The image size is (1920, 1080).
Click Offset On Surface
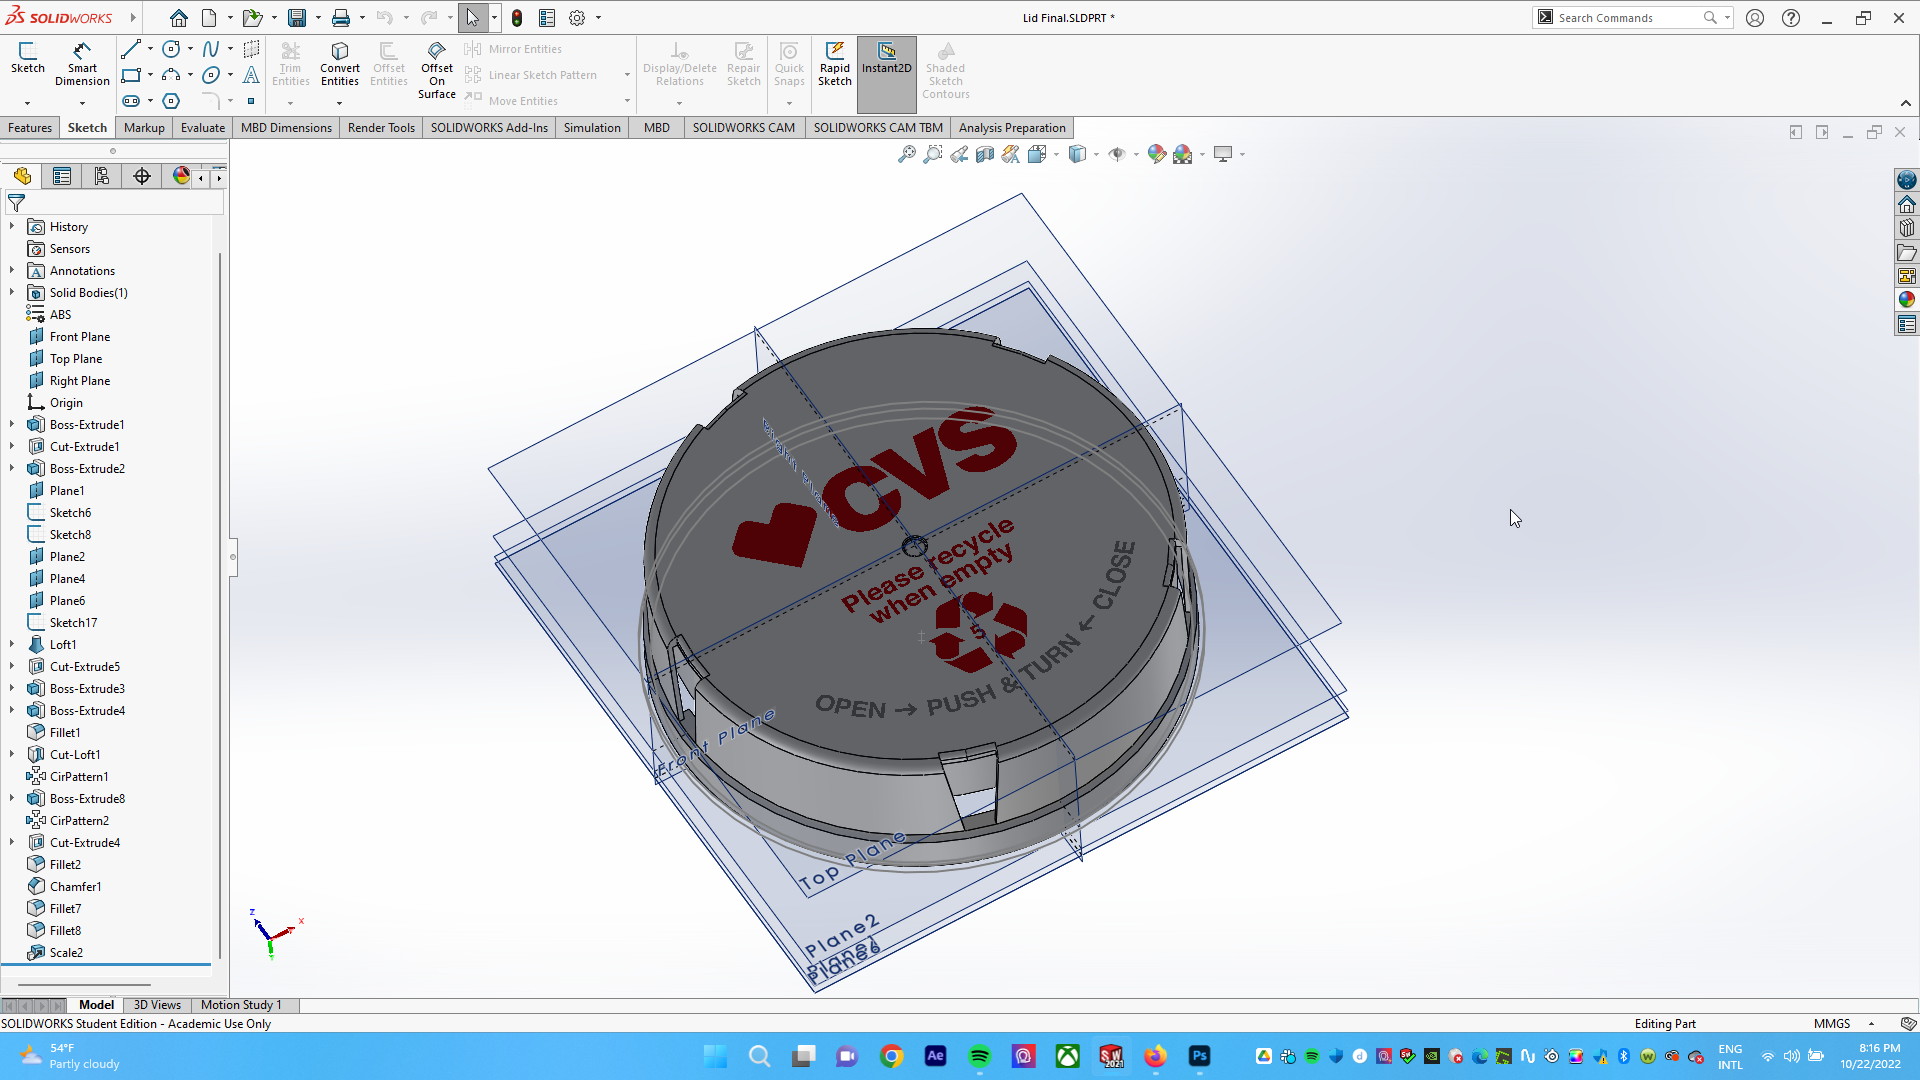click(437, 70)
